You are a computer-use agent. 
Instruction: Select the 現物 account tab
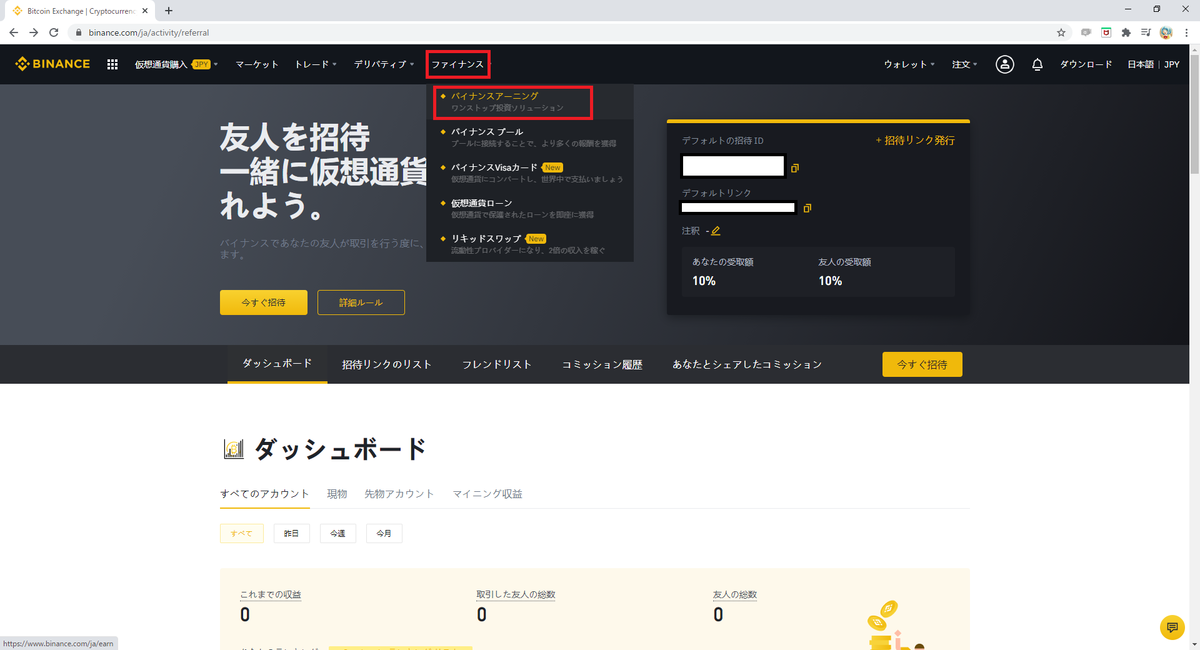(x=337, y=494)
